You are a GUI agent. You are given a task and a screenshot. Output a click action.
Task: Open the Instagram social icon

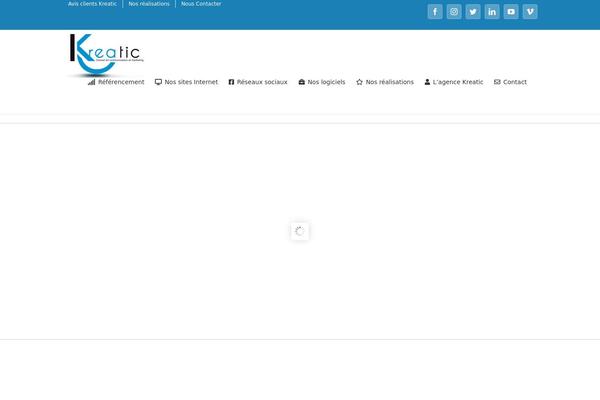pos(454,11)
